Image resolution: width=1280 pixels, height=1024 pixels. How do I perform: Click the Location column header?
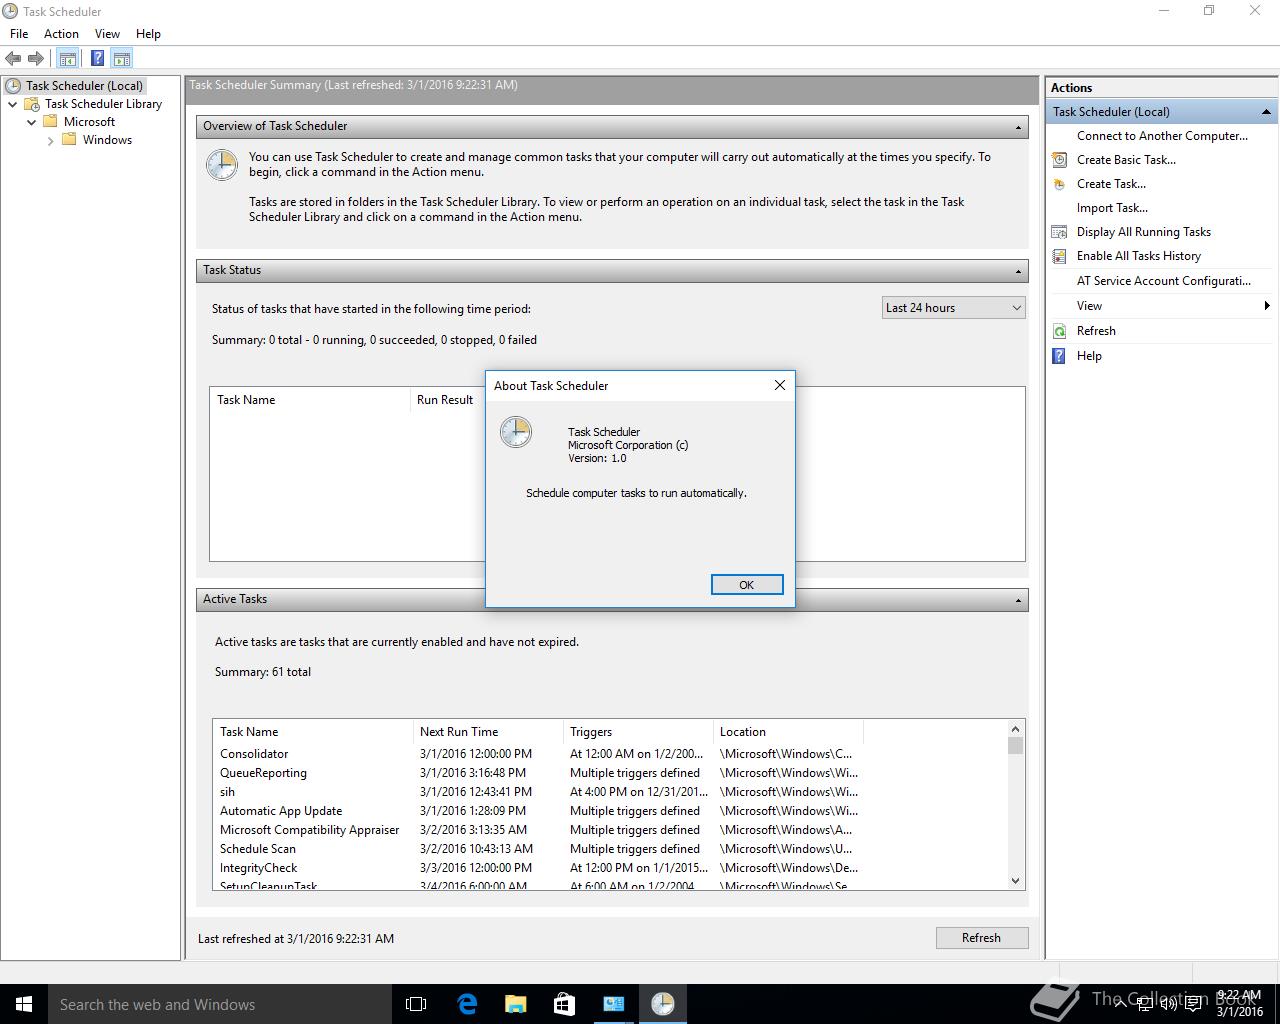point(788,732)
